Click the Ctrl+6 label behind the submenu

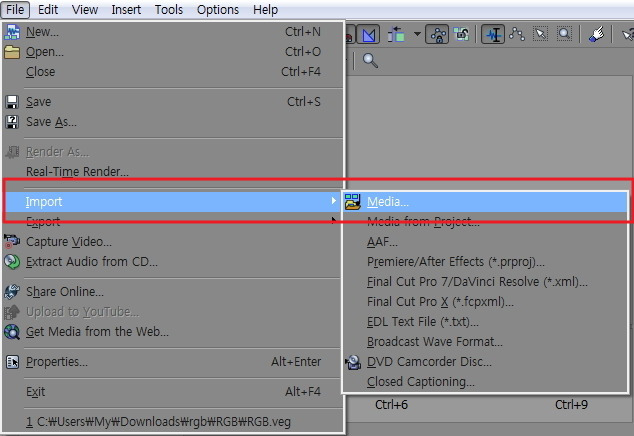[391, 404]
